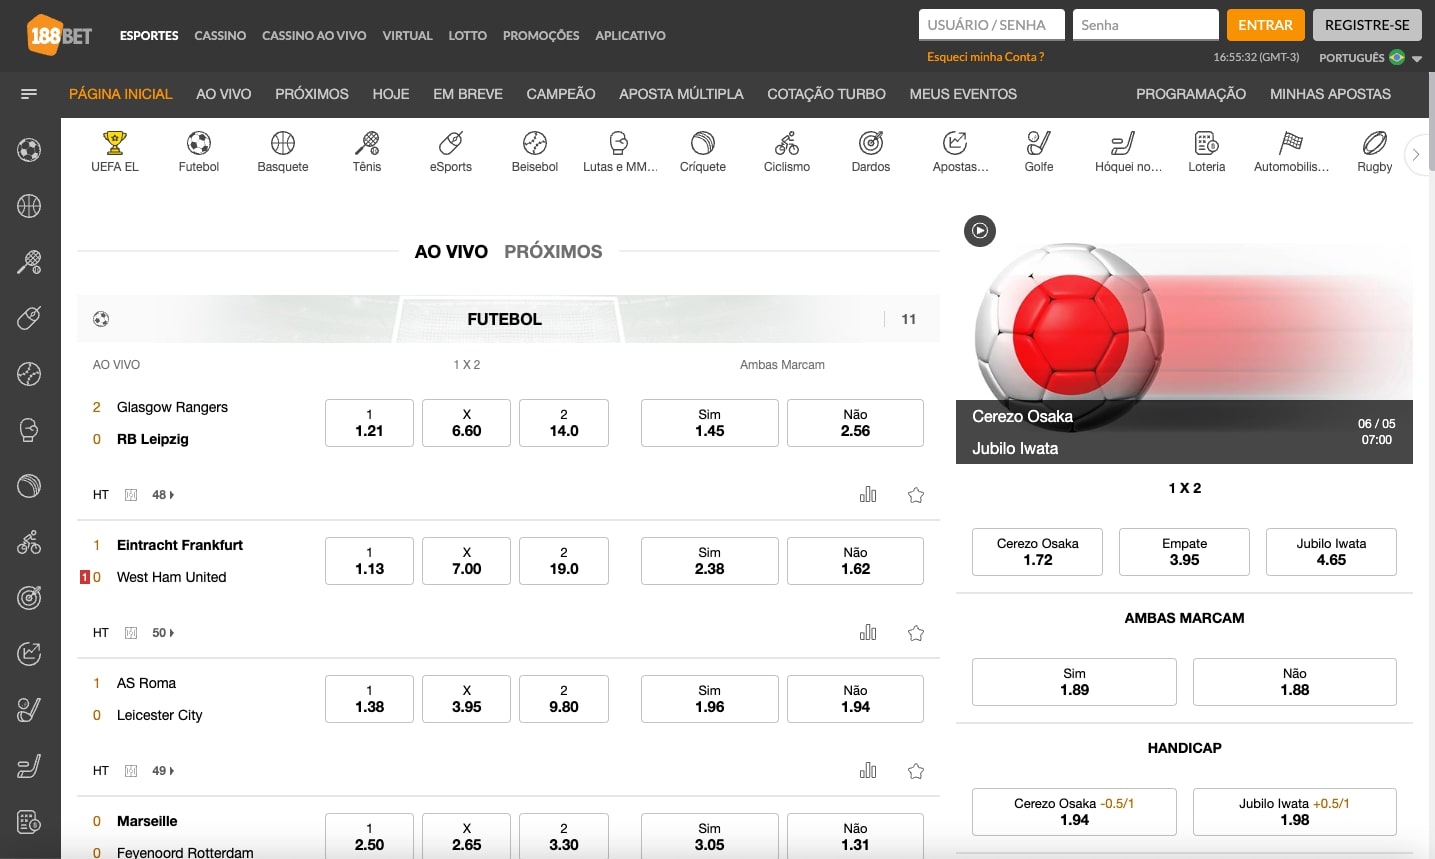
Task: Show more sports with the right chevron
Action: click(1415, 154)
